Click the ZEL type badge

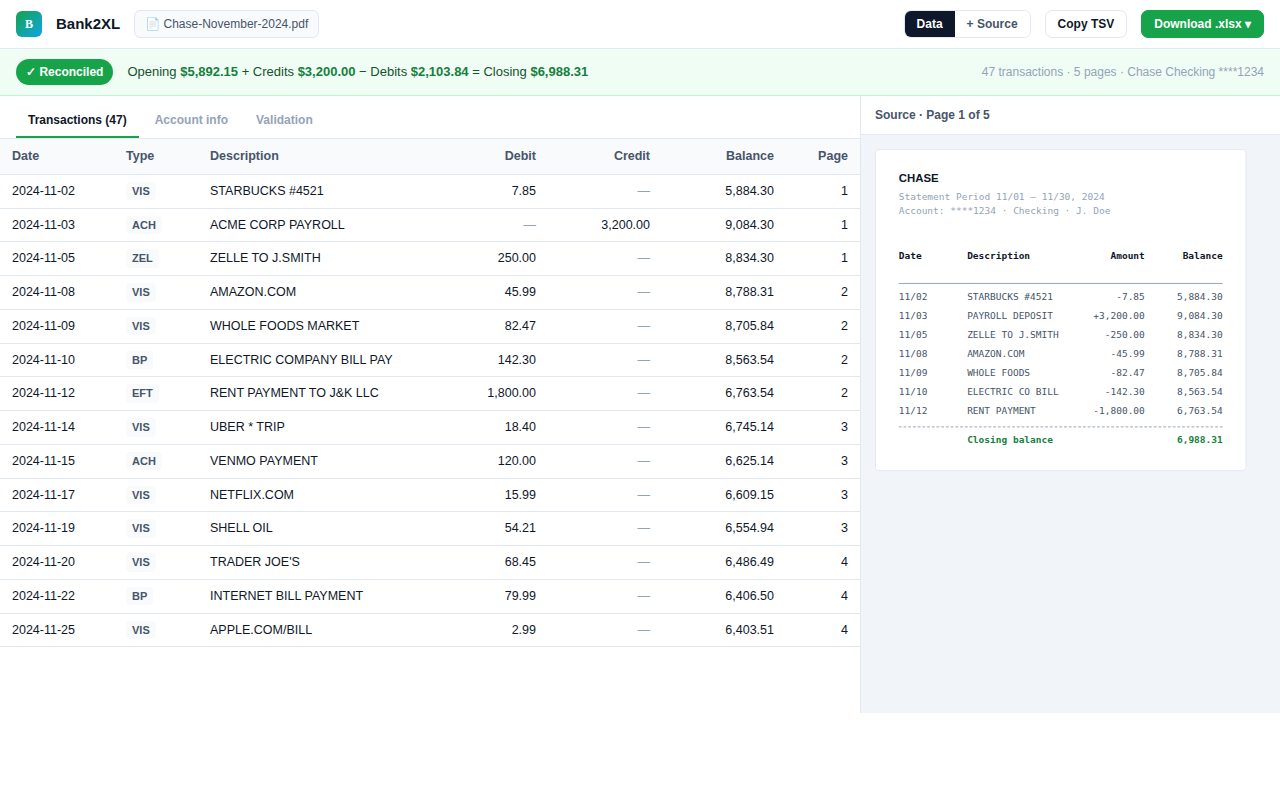[x=142, y=258]
